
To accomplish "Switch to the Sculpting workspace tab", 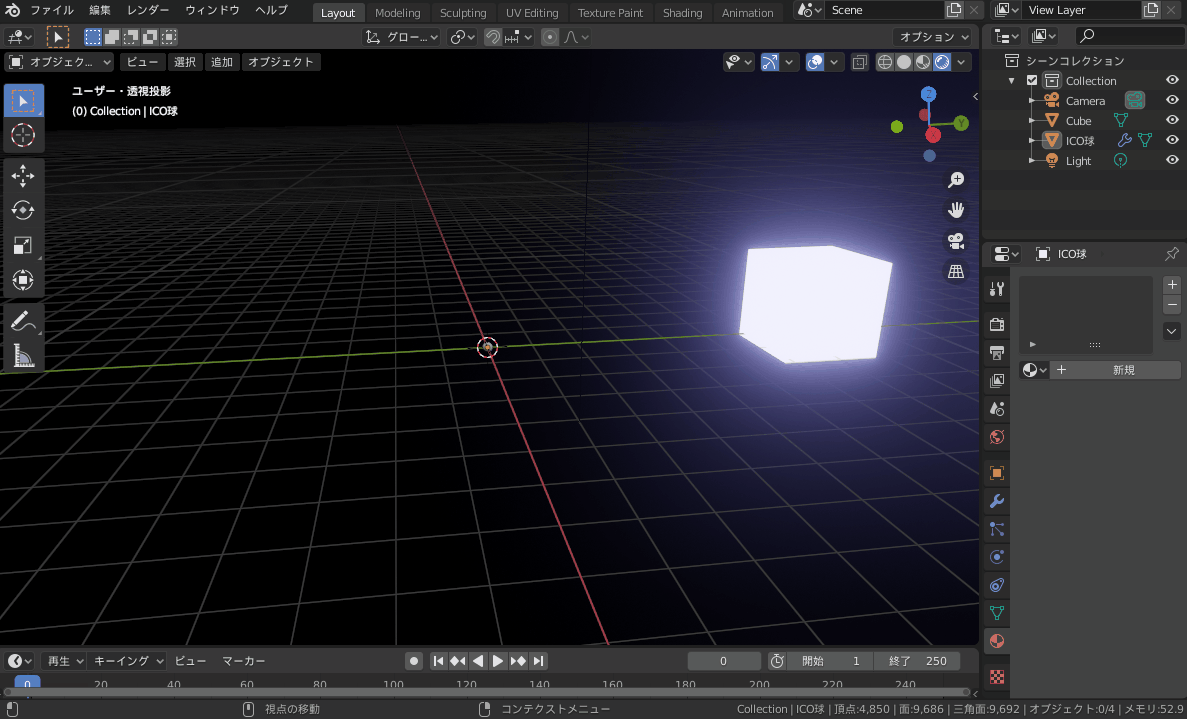I will pos(463,13).
